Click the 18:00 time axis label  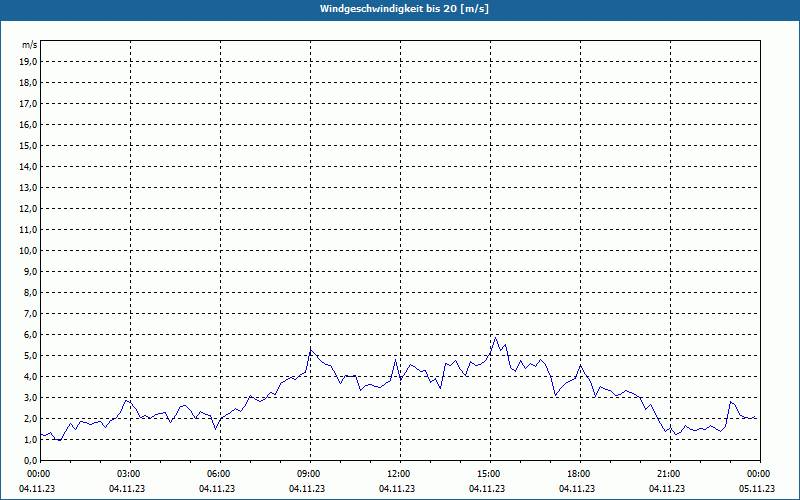pyautogui.click(x=578, y=474)
